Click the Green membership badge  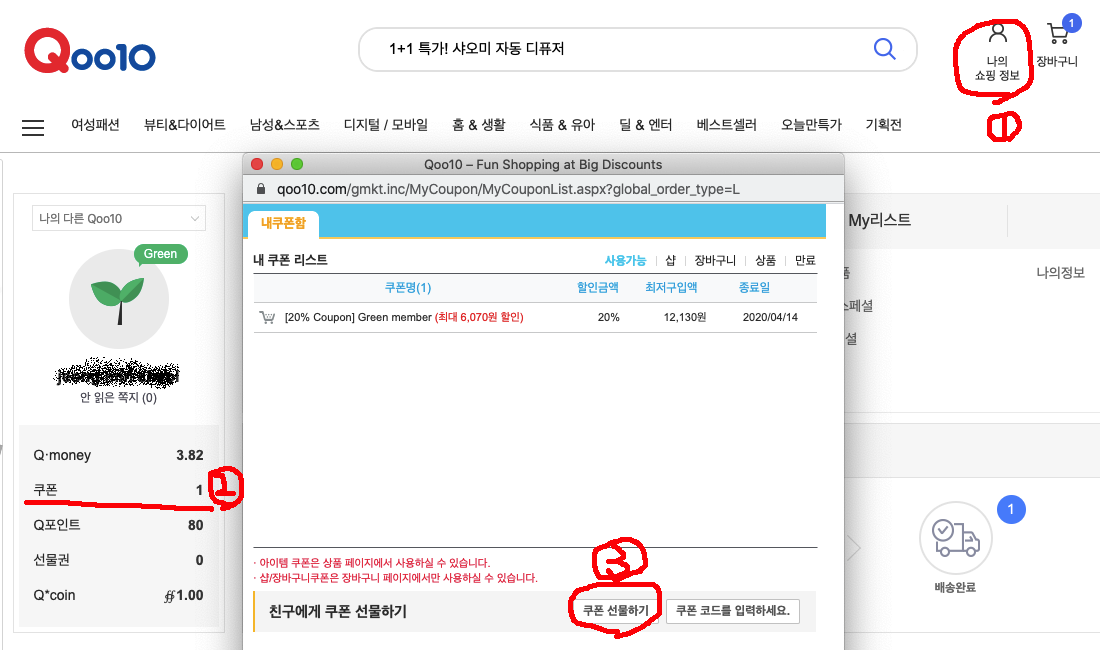[x=161, y=254]
